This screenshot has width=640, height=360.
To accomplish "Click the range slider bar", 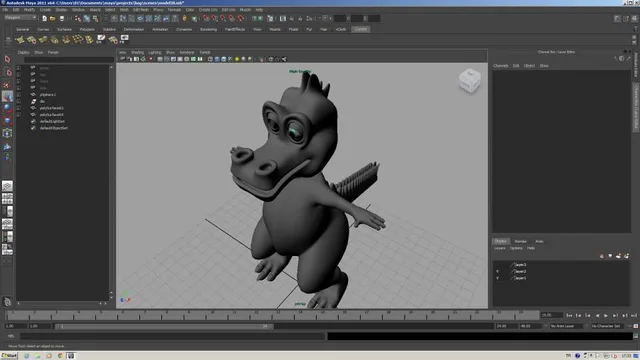I will pyautogui.click(x=164, y=326).
